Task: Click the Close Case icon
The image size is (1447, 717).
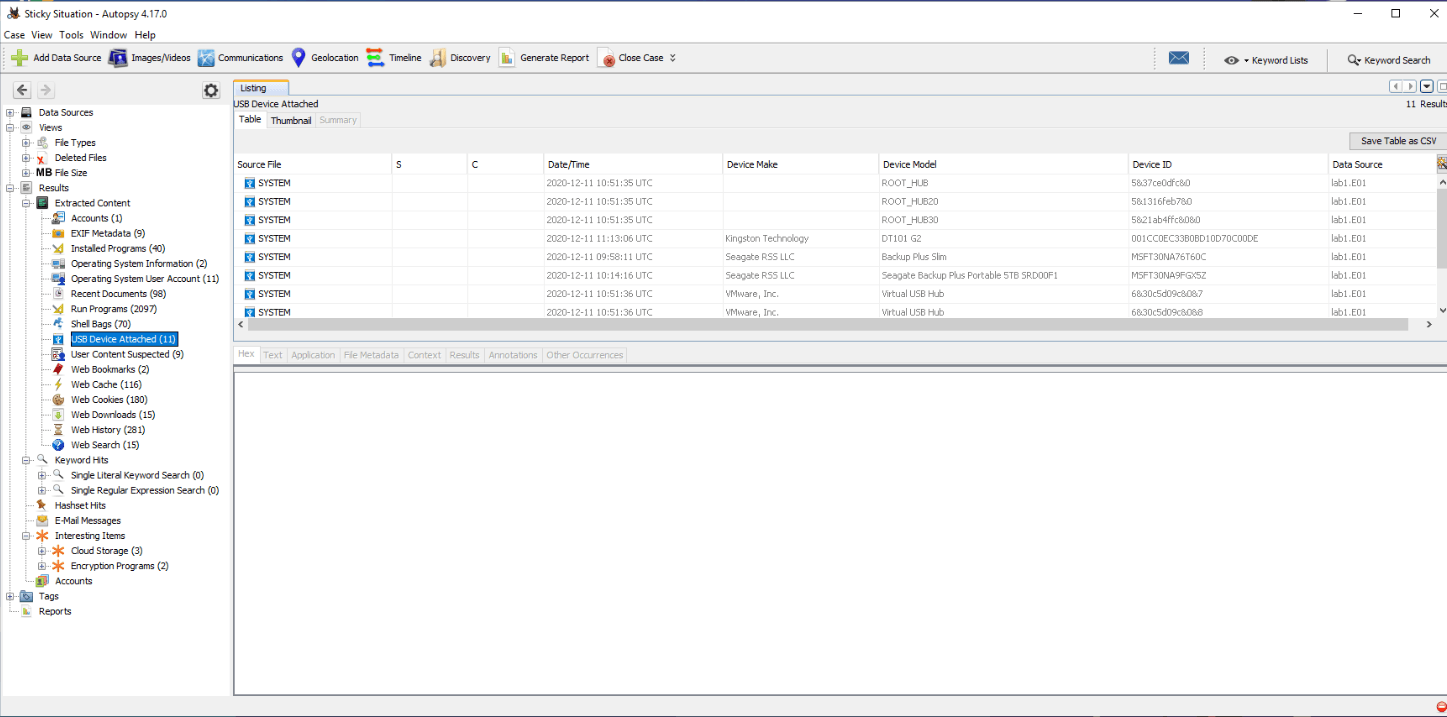Action: 606,58
